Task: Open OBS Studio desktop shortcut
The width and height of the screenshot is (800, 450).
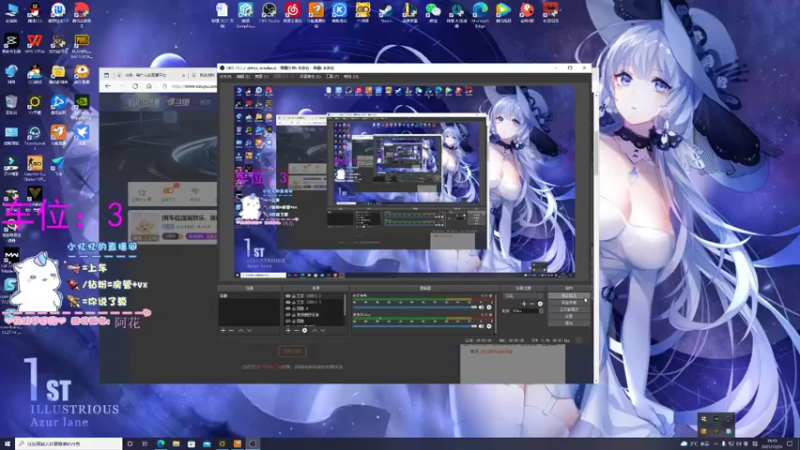Action: click(x=269, y=13)
